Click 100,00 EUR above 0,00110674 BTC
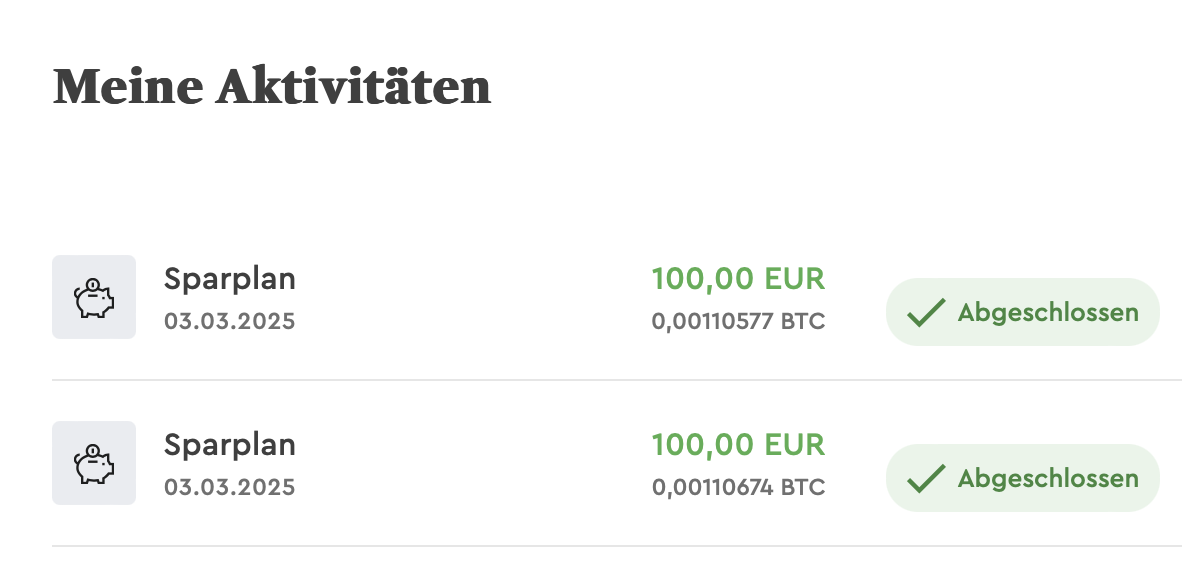The image size is (1182, 586). click(x=738, y=444)
